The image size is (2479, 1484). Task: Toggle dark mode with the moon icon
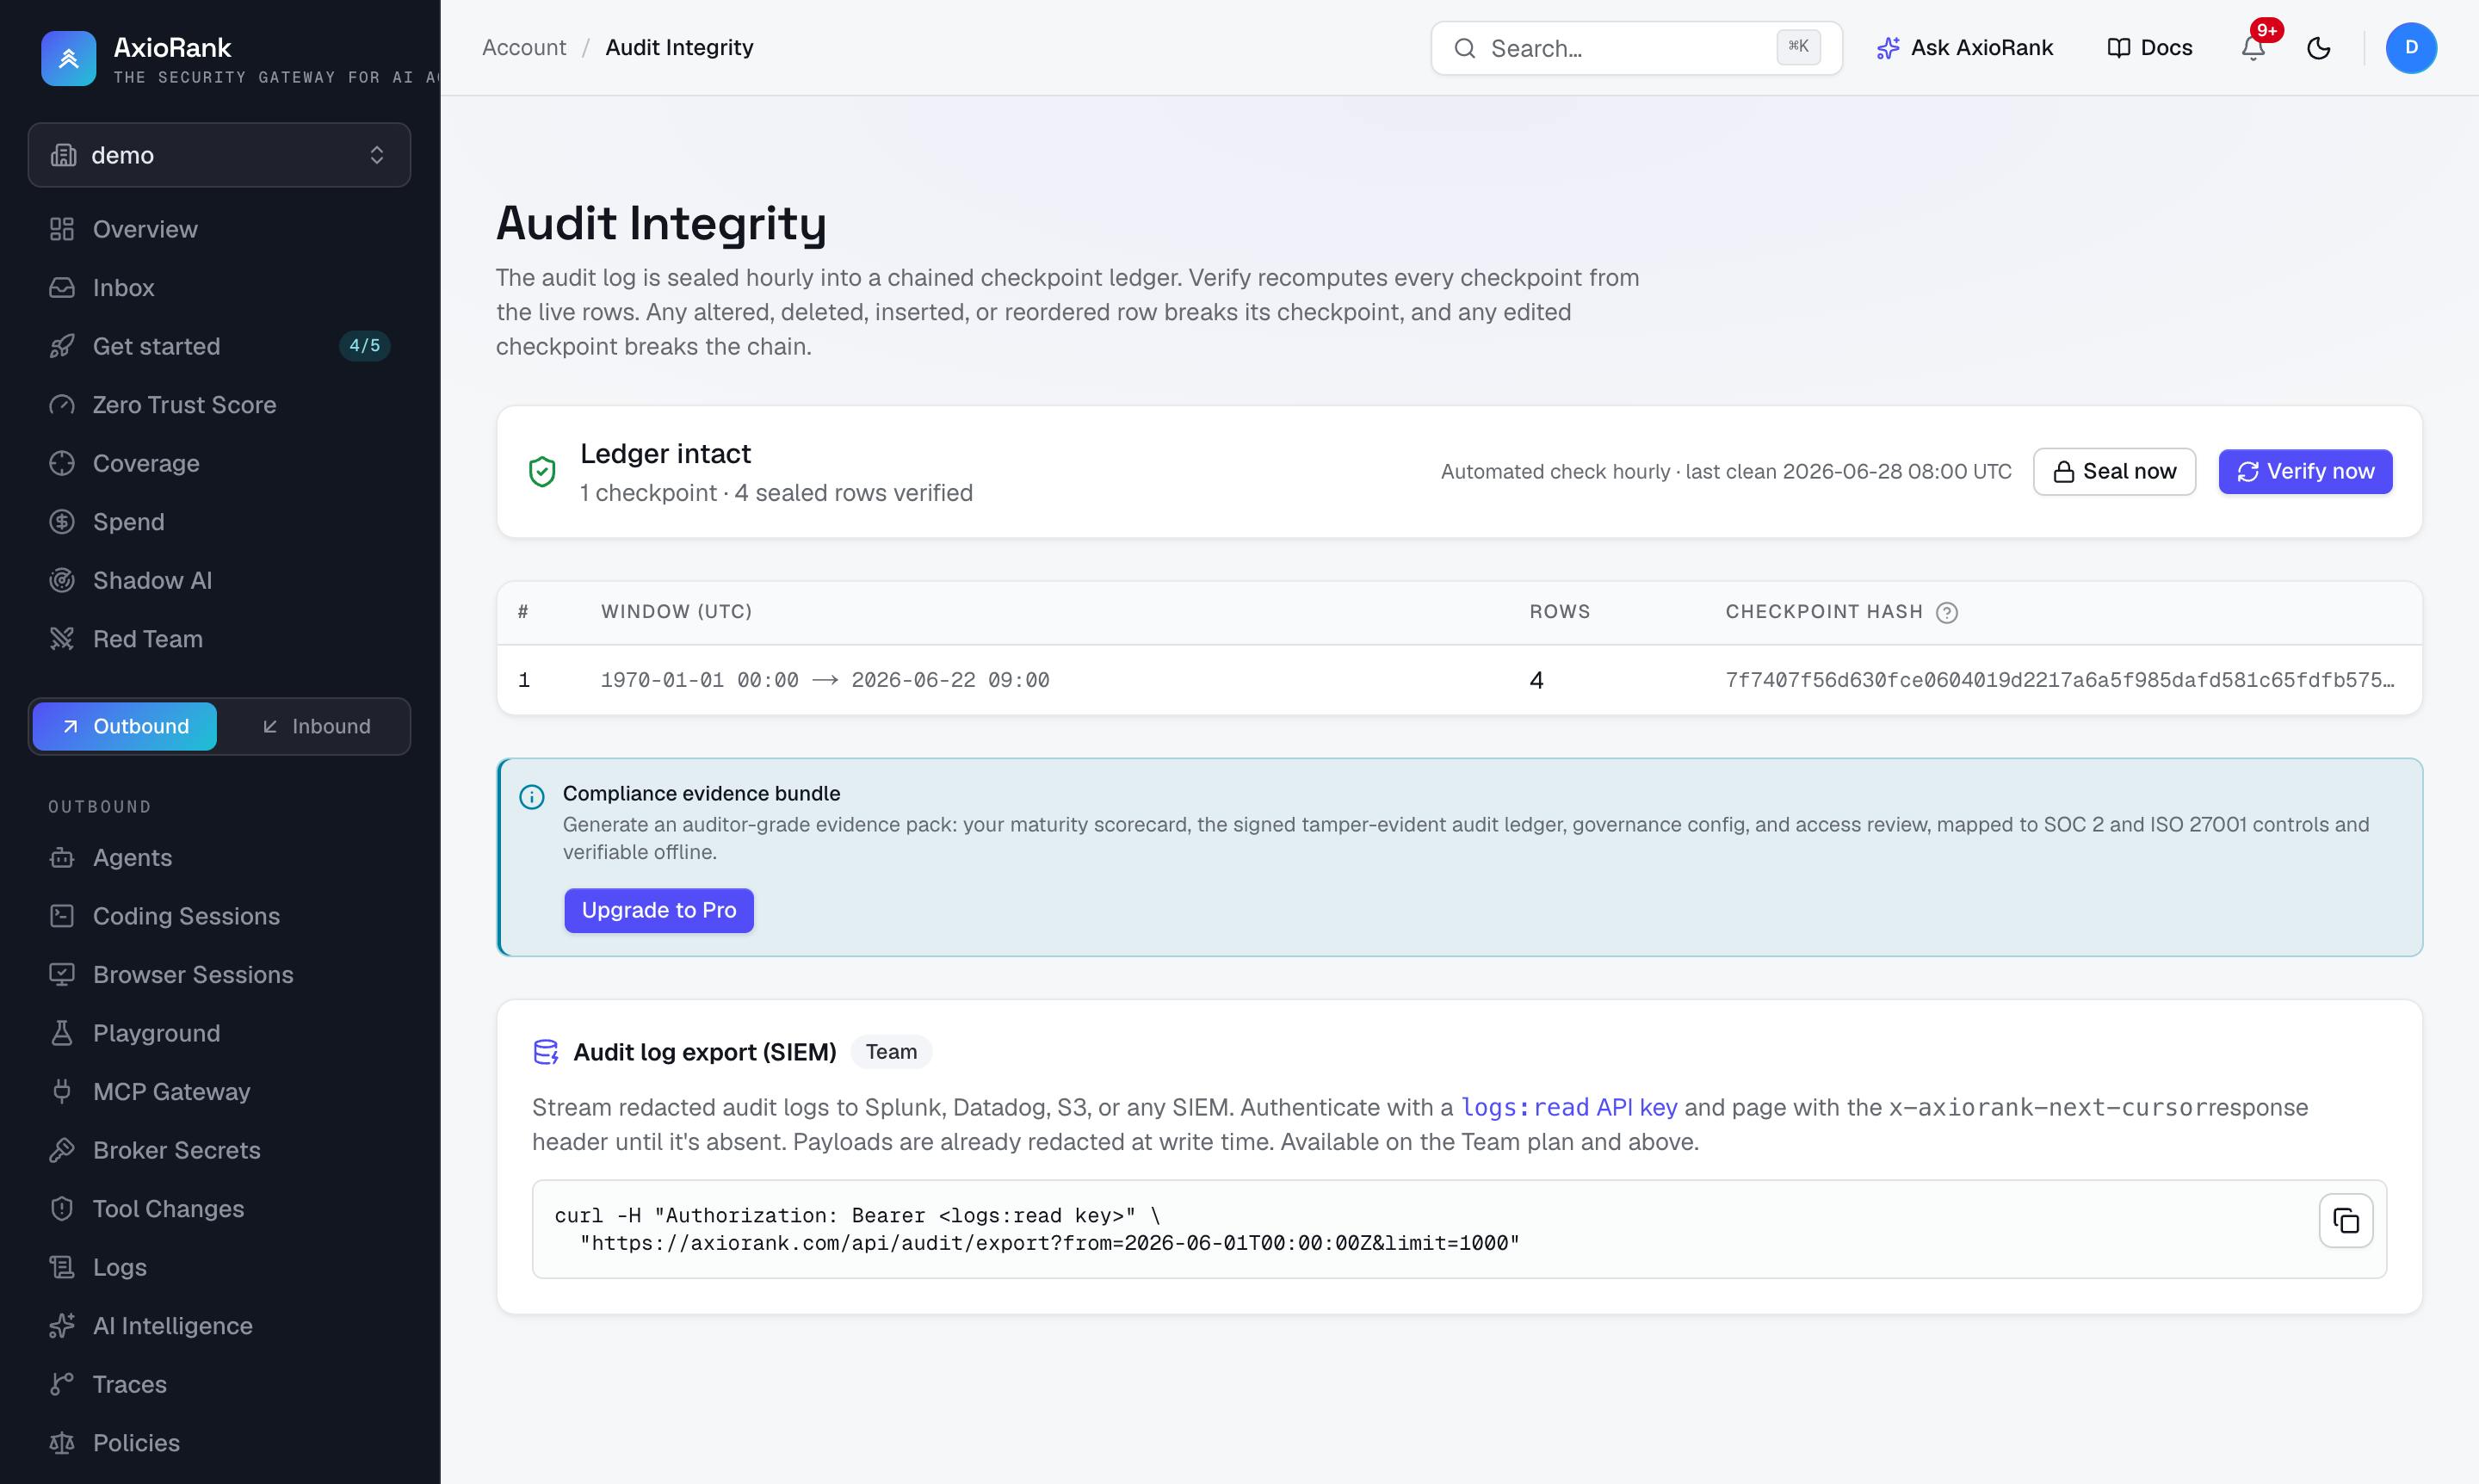tap(2319, 48)
